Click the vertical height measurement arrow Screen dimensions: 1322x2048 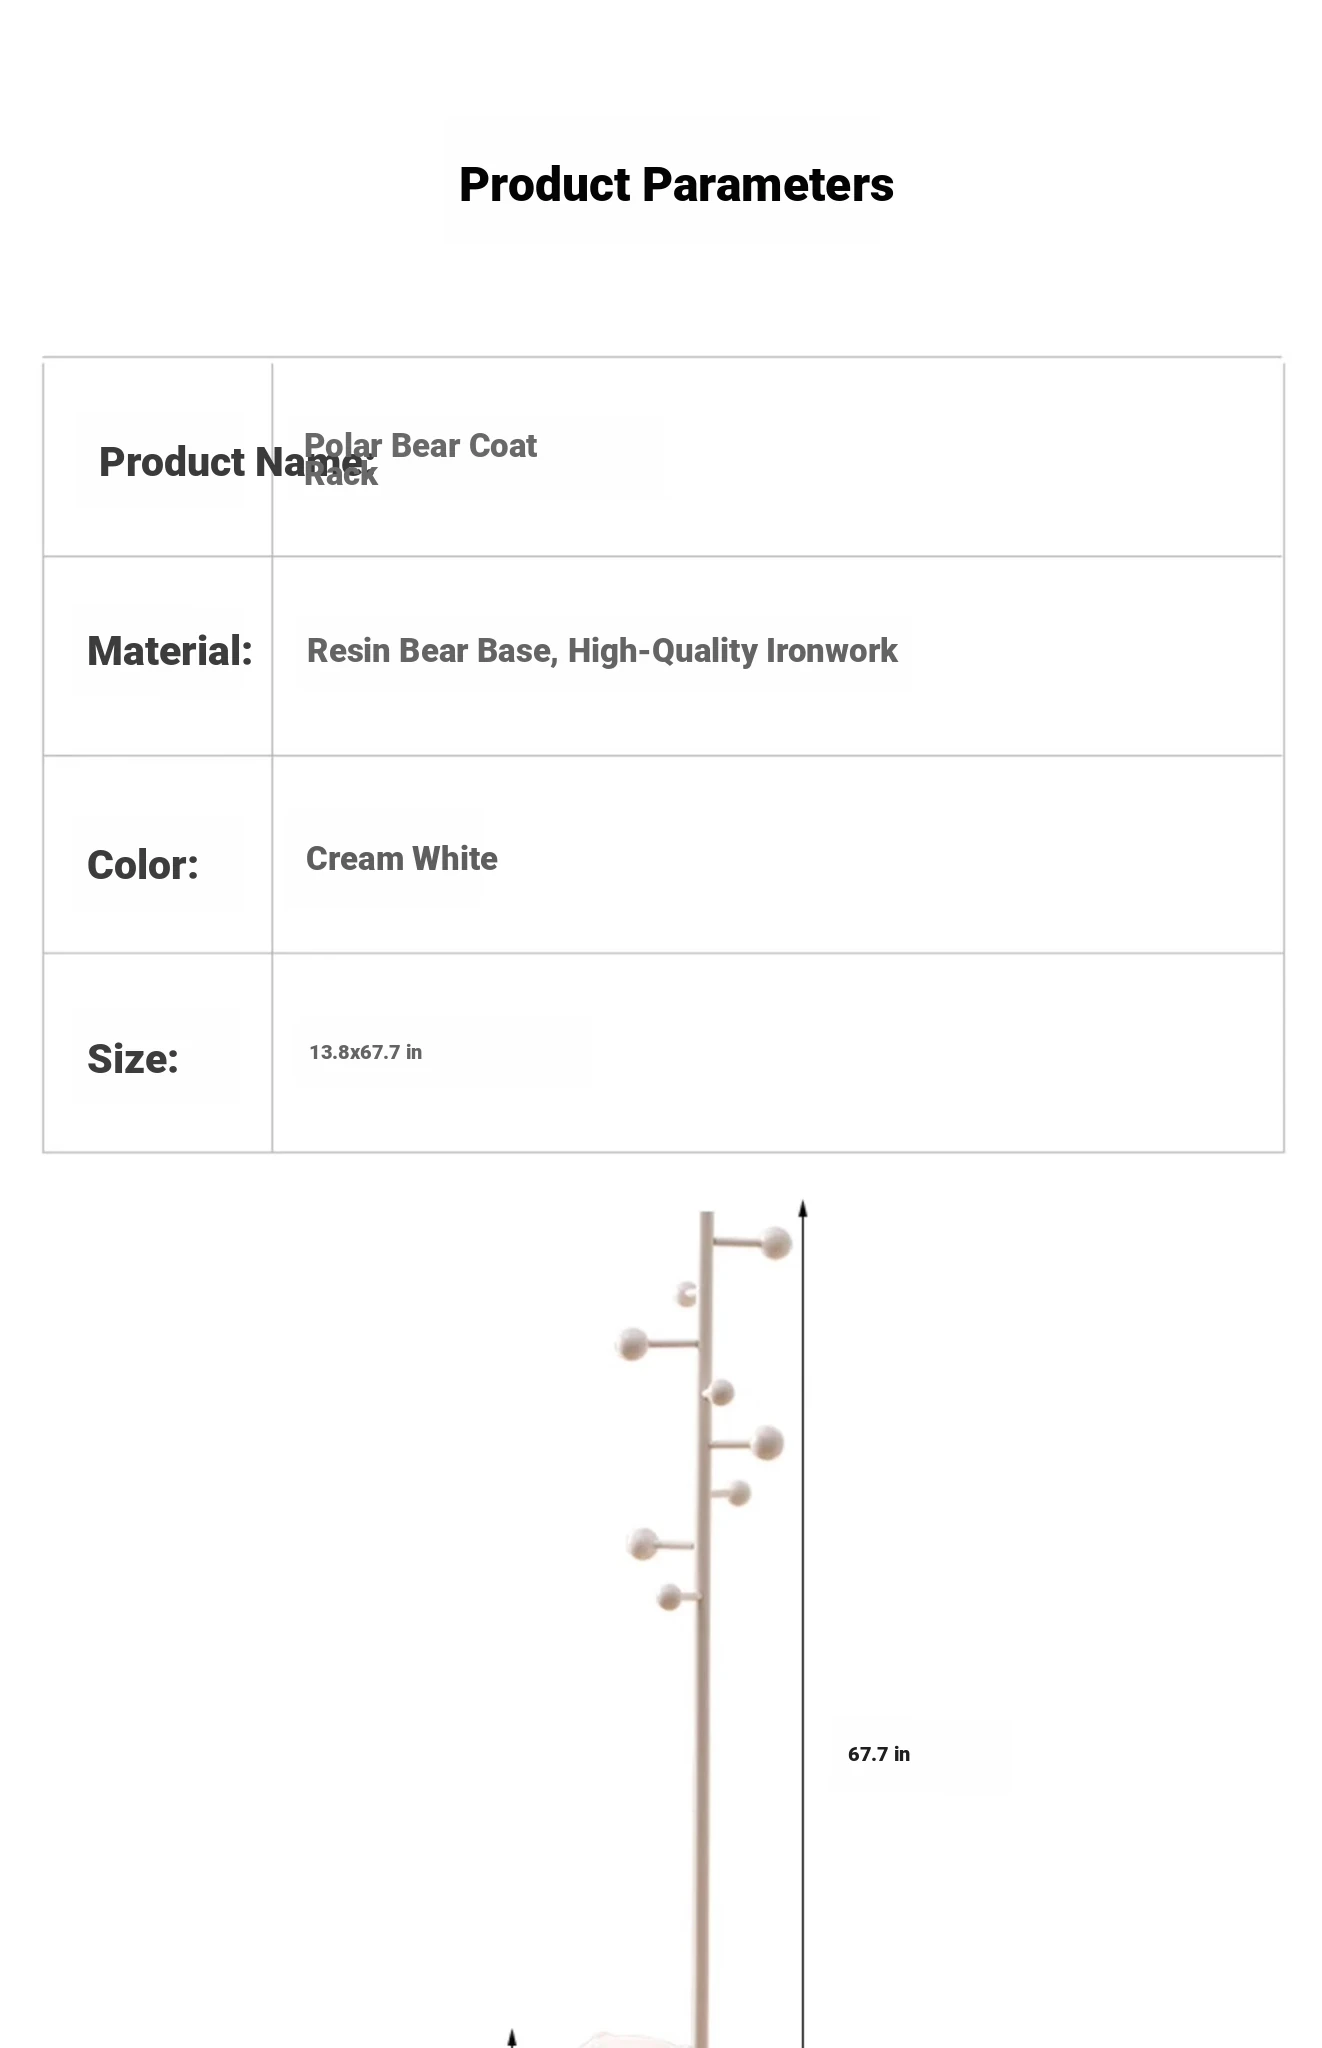click(802, 1625)
